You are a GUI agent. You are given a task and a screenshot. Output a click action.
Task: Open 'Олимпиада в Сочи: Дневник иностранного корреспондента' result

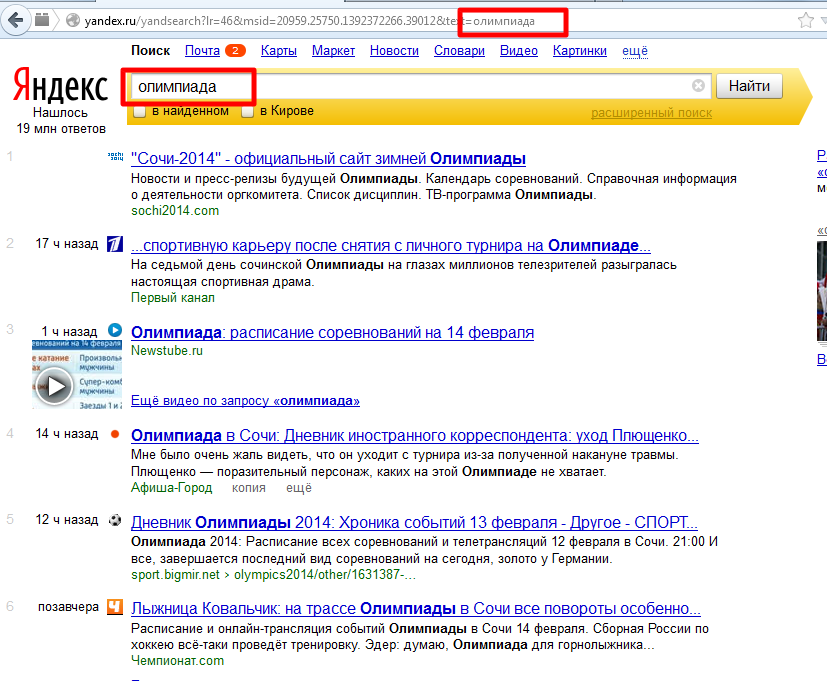(415, 436)
